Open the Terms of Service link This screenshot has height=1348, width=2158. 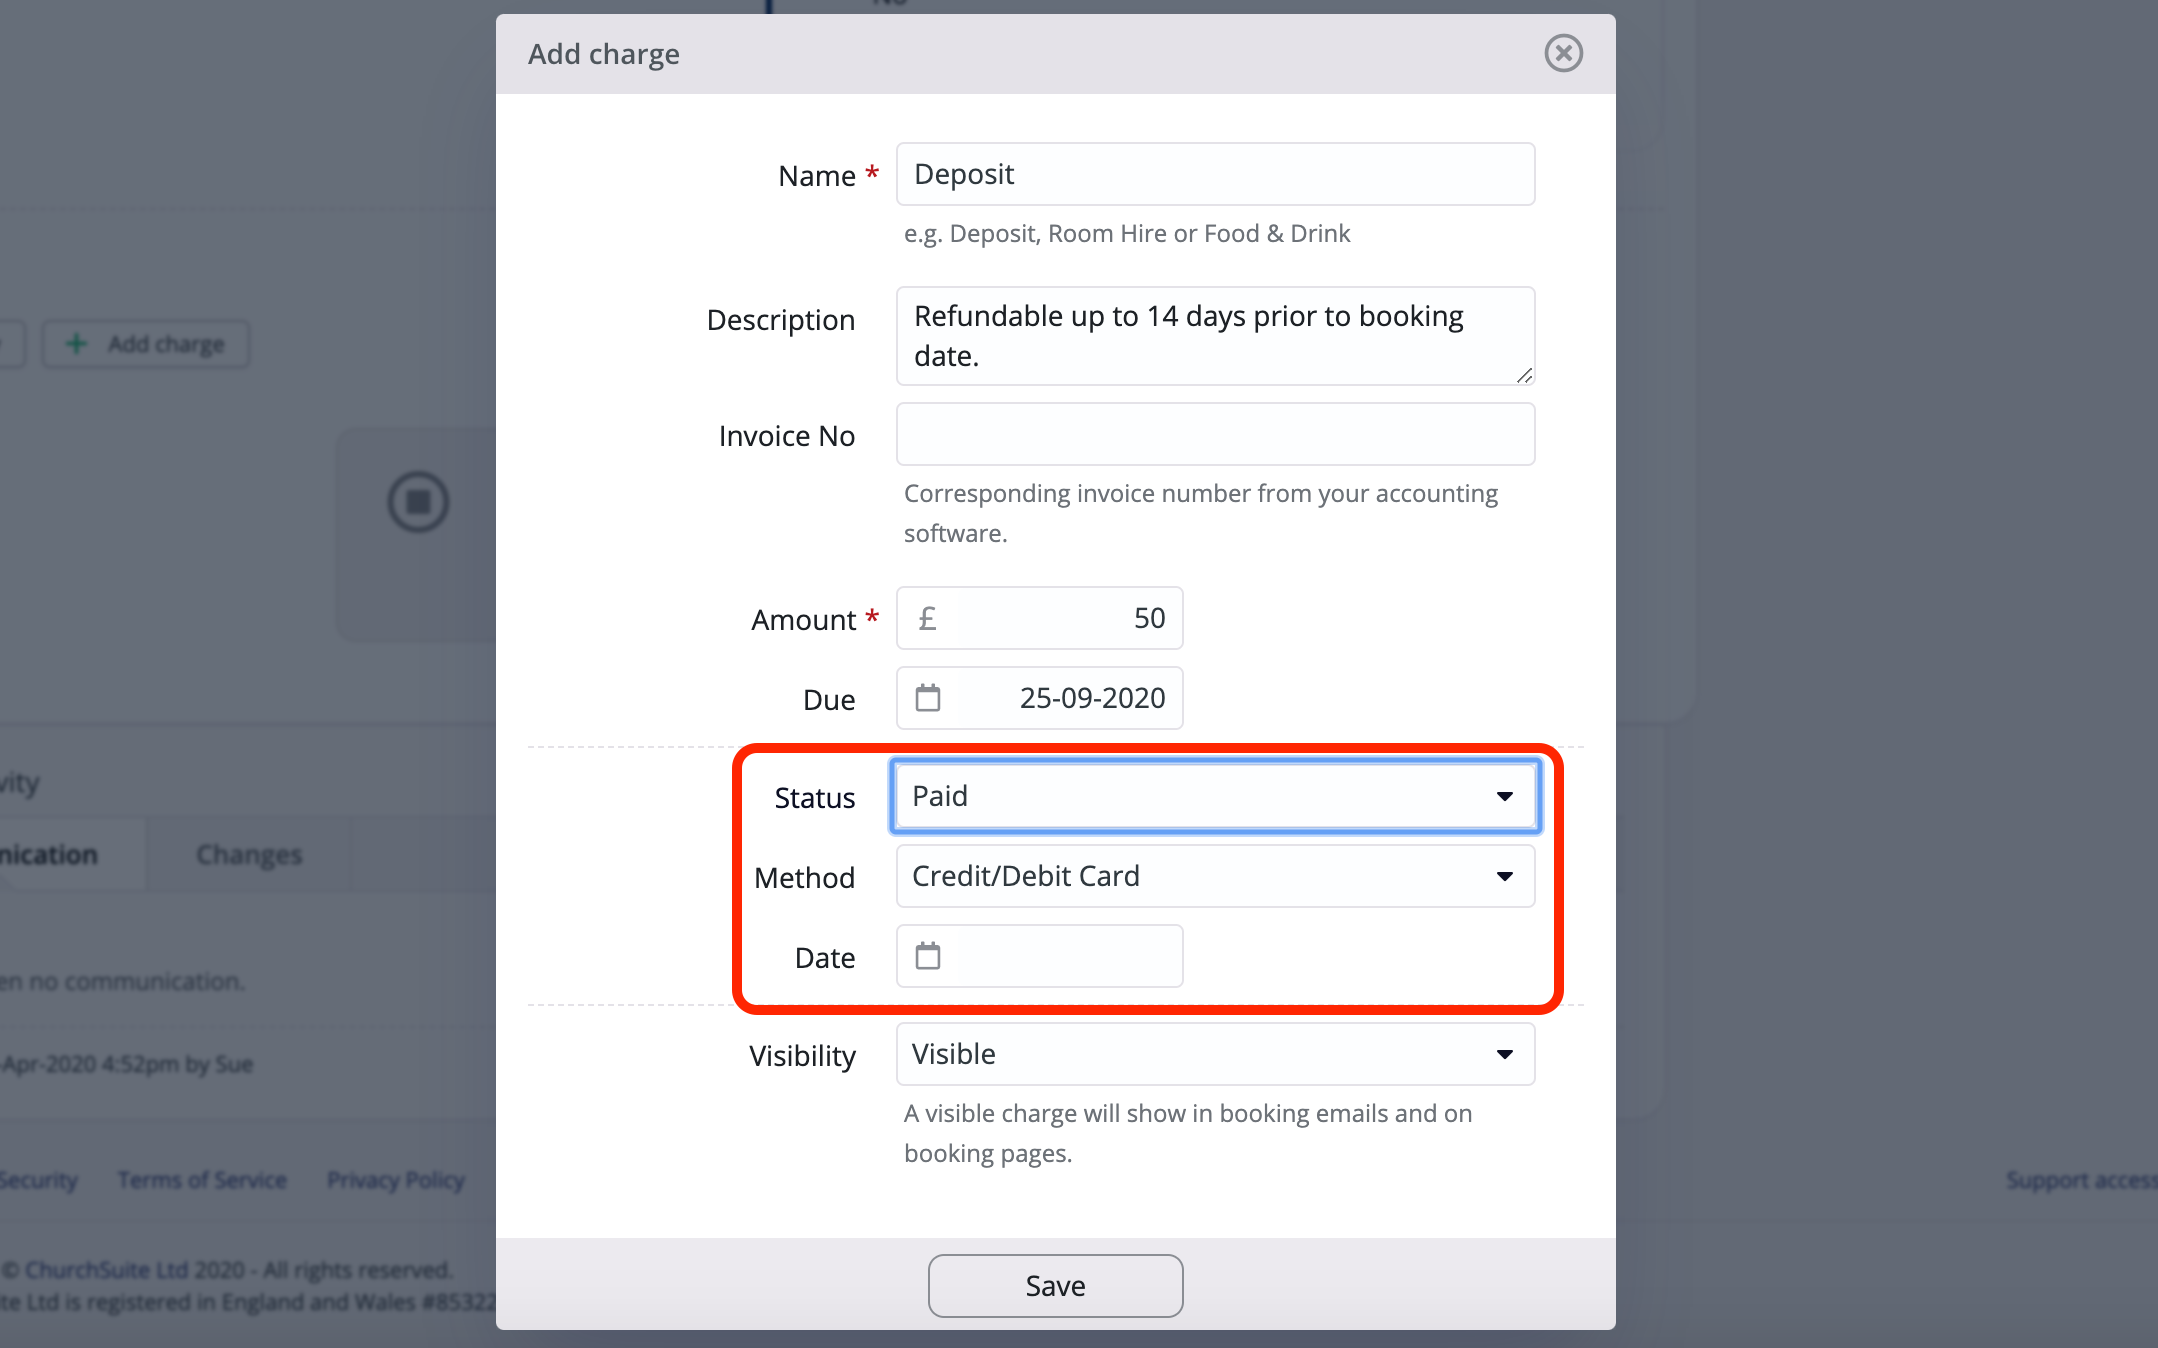pyautogui.click(x=202, y=1180)
